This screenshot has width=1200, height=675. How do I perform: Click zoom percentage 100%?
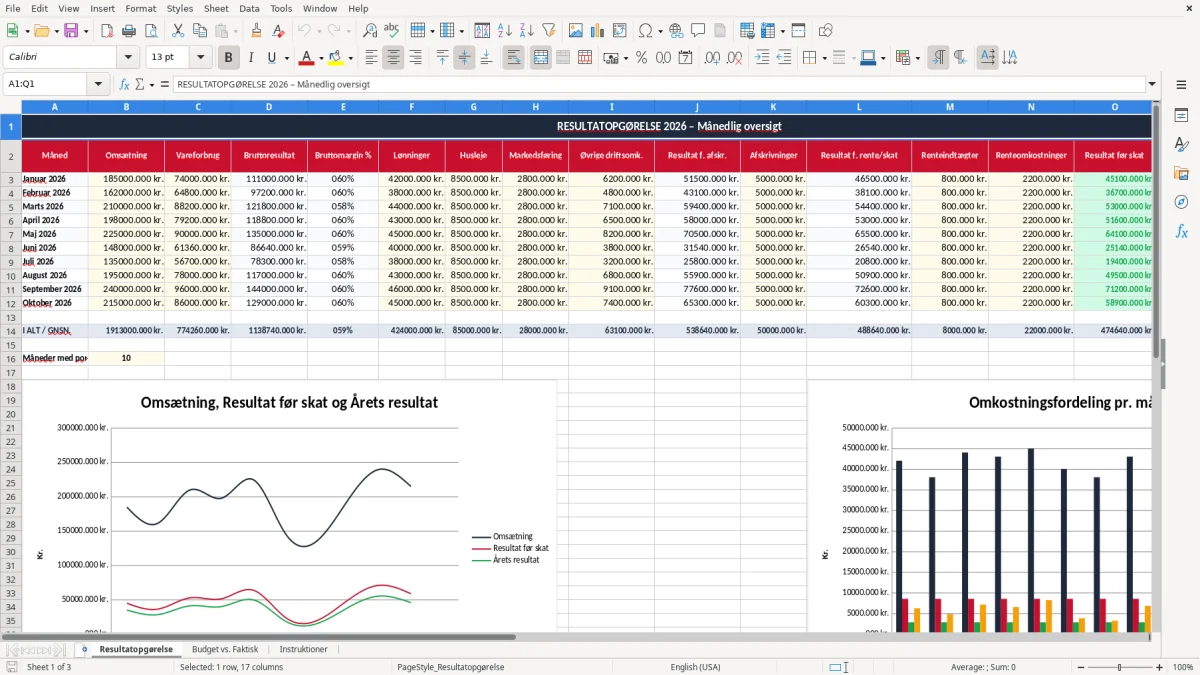pyautogui.click(x=1183, y=667)
